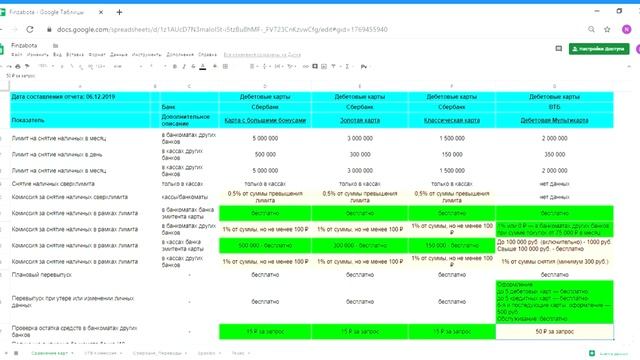The image size is (640, 360).
Task: Open the Классическая карта link
Action: tap(451, 120)
